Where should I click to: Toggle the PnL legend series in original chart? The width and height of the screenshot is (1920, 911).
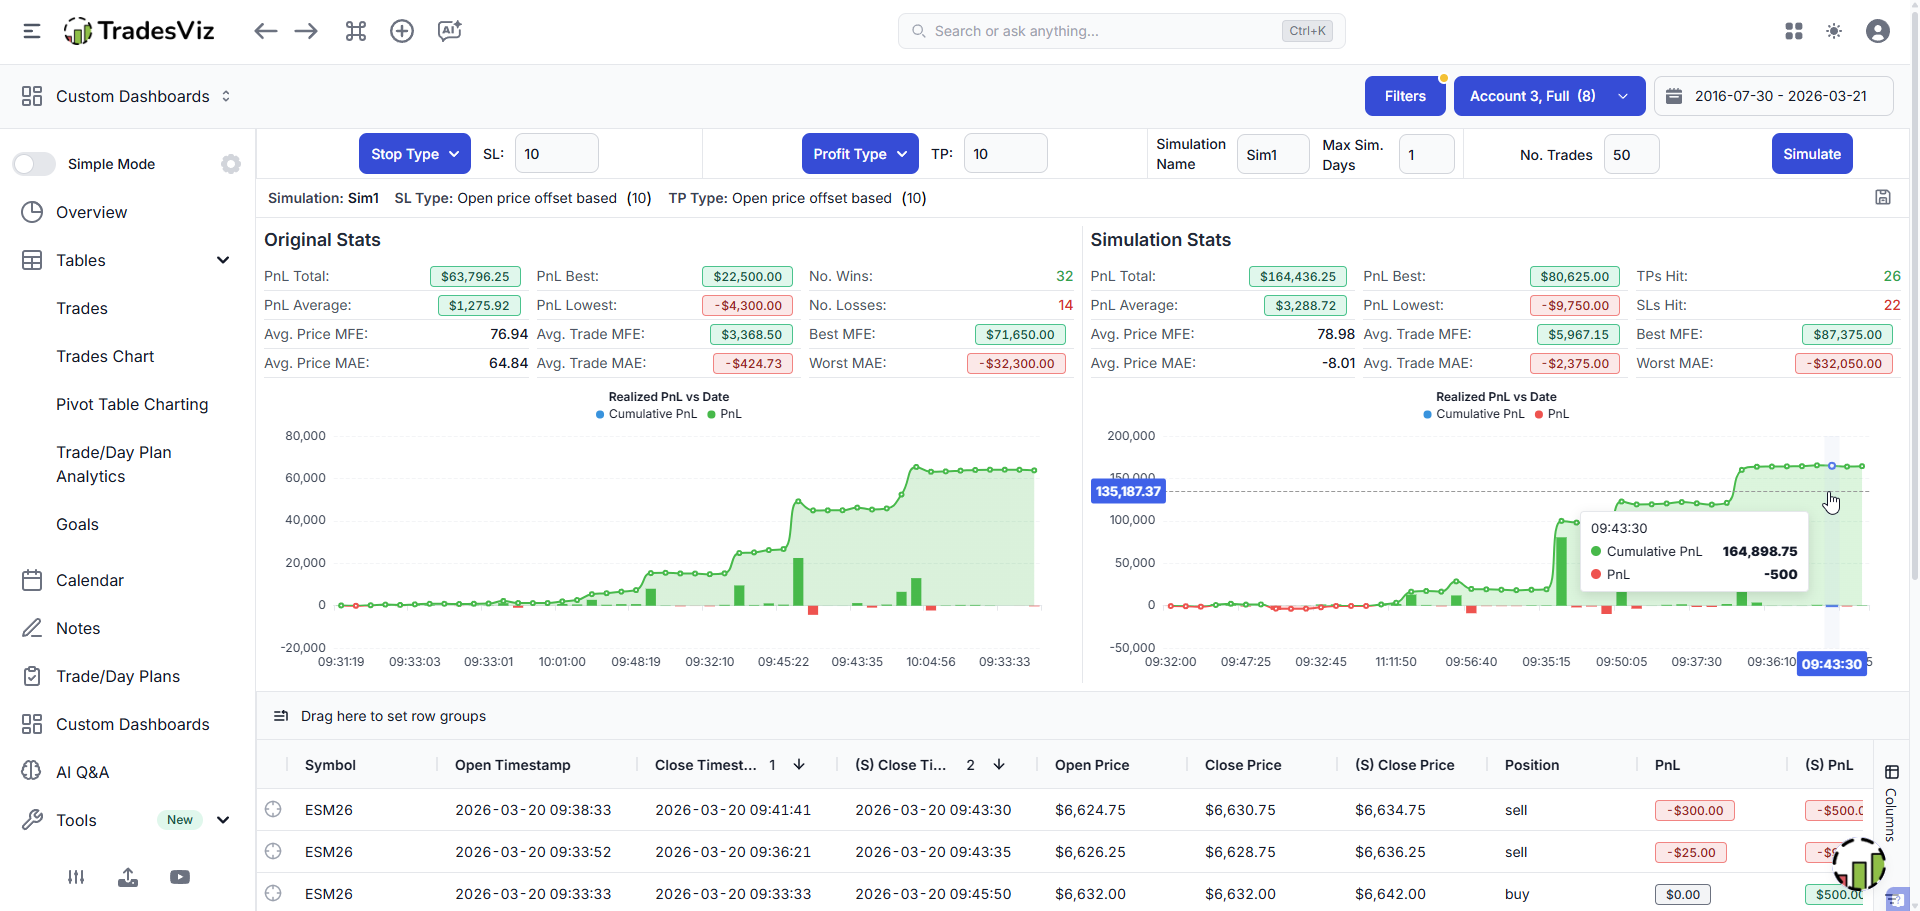(725, 414)
